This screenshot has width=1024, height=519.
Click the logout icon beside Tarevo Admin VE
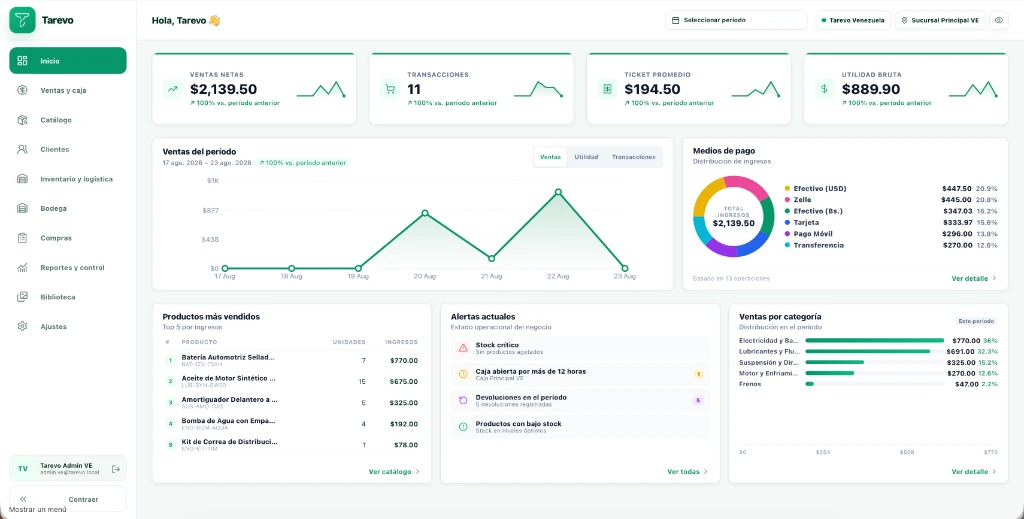coord(116,469)
